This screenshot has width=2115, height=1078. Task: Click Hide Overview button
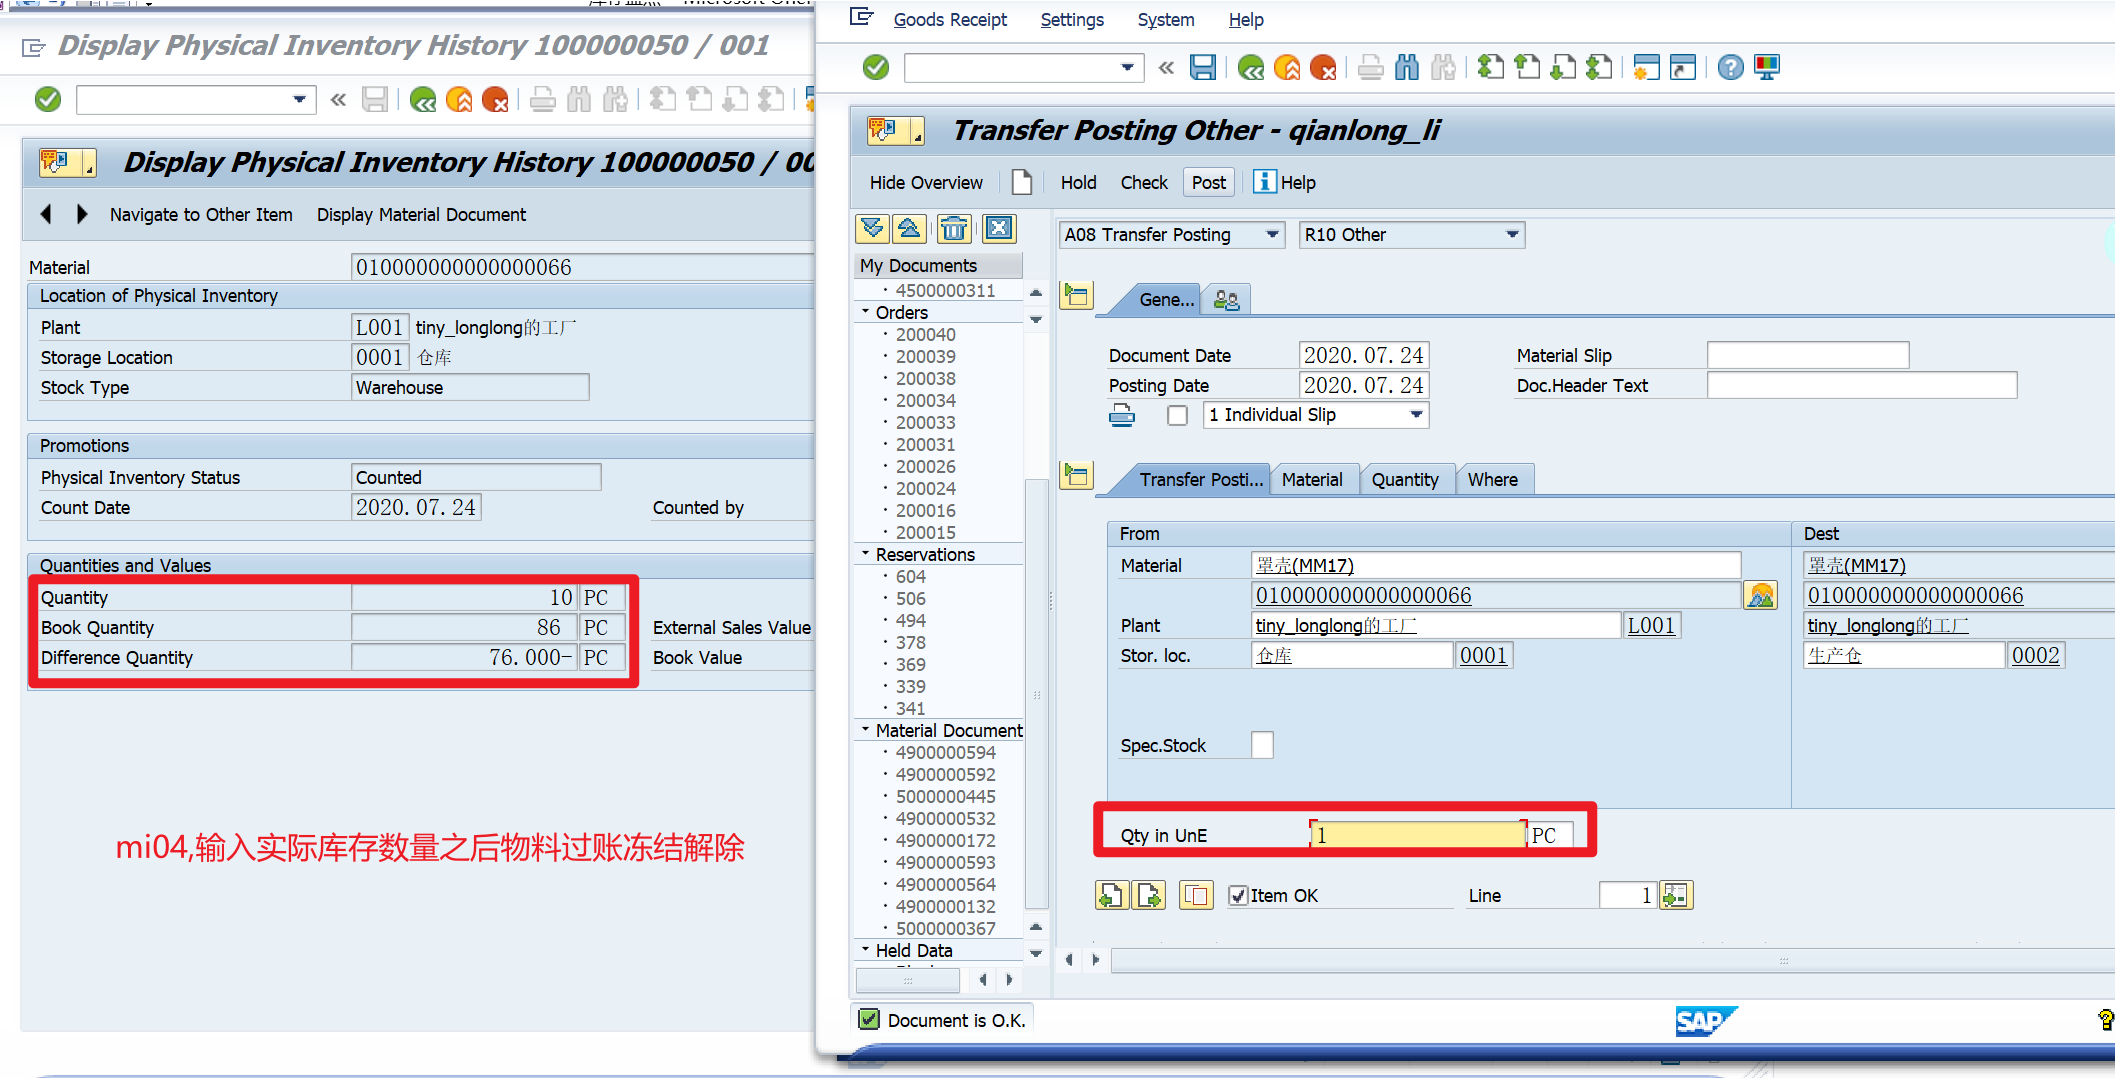pyautogui.click(x=926, y=182)
